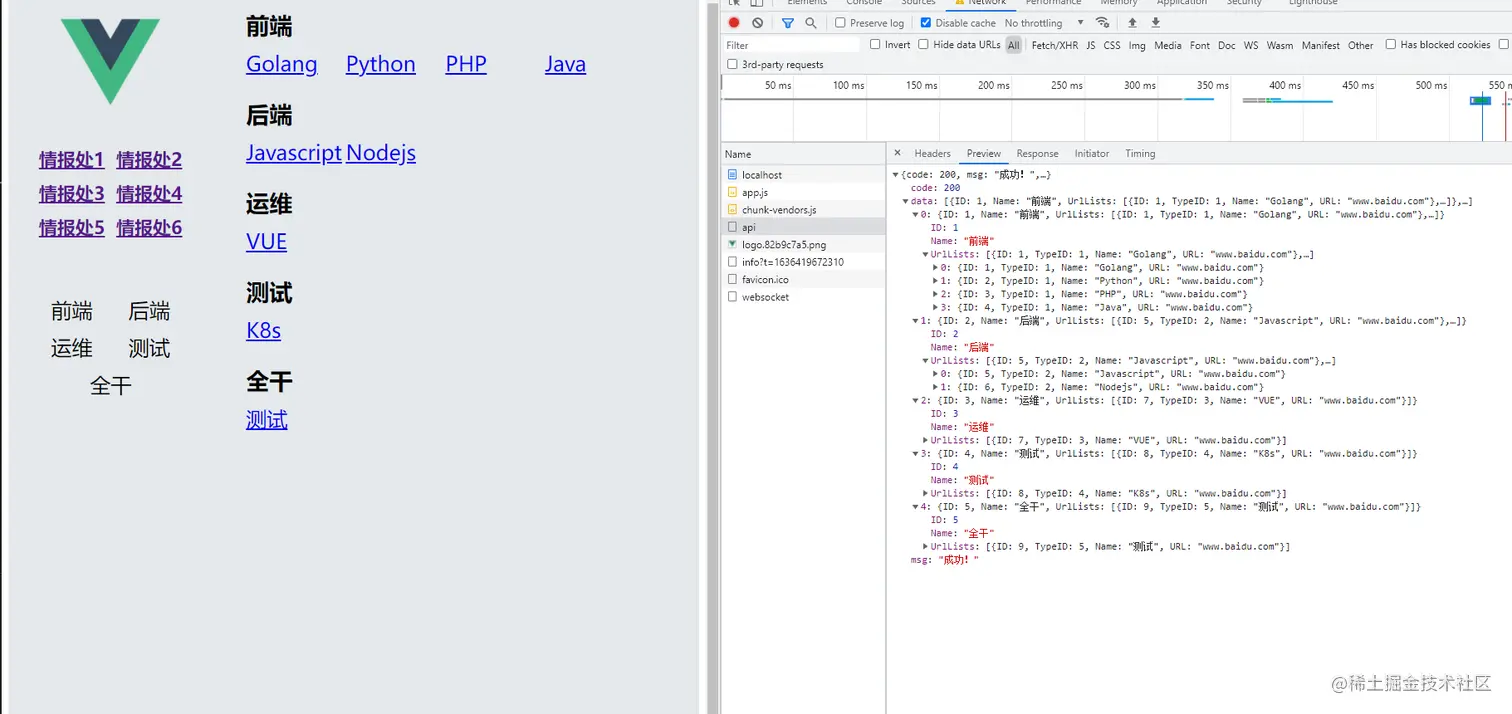Open 情报处1 link
Viewport: 1512px width, 714px height.
72,160
